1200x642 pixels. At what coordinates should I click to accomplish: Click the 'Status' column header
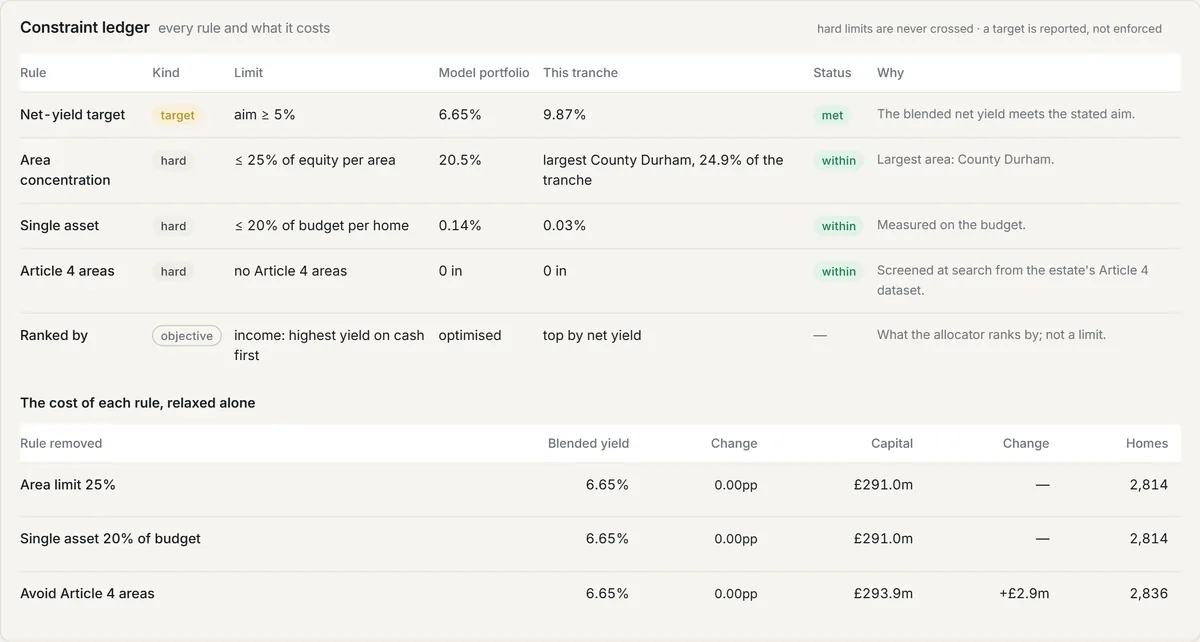[832, 73]
